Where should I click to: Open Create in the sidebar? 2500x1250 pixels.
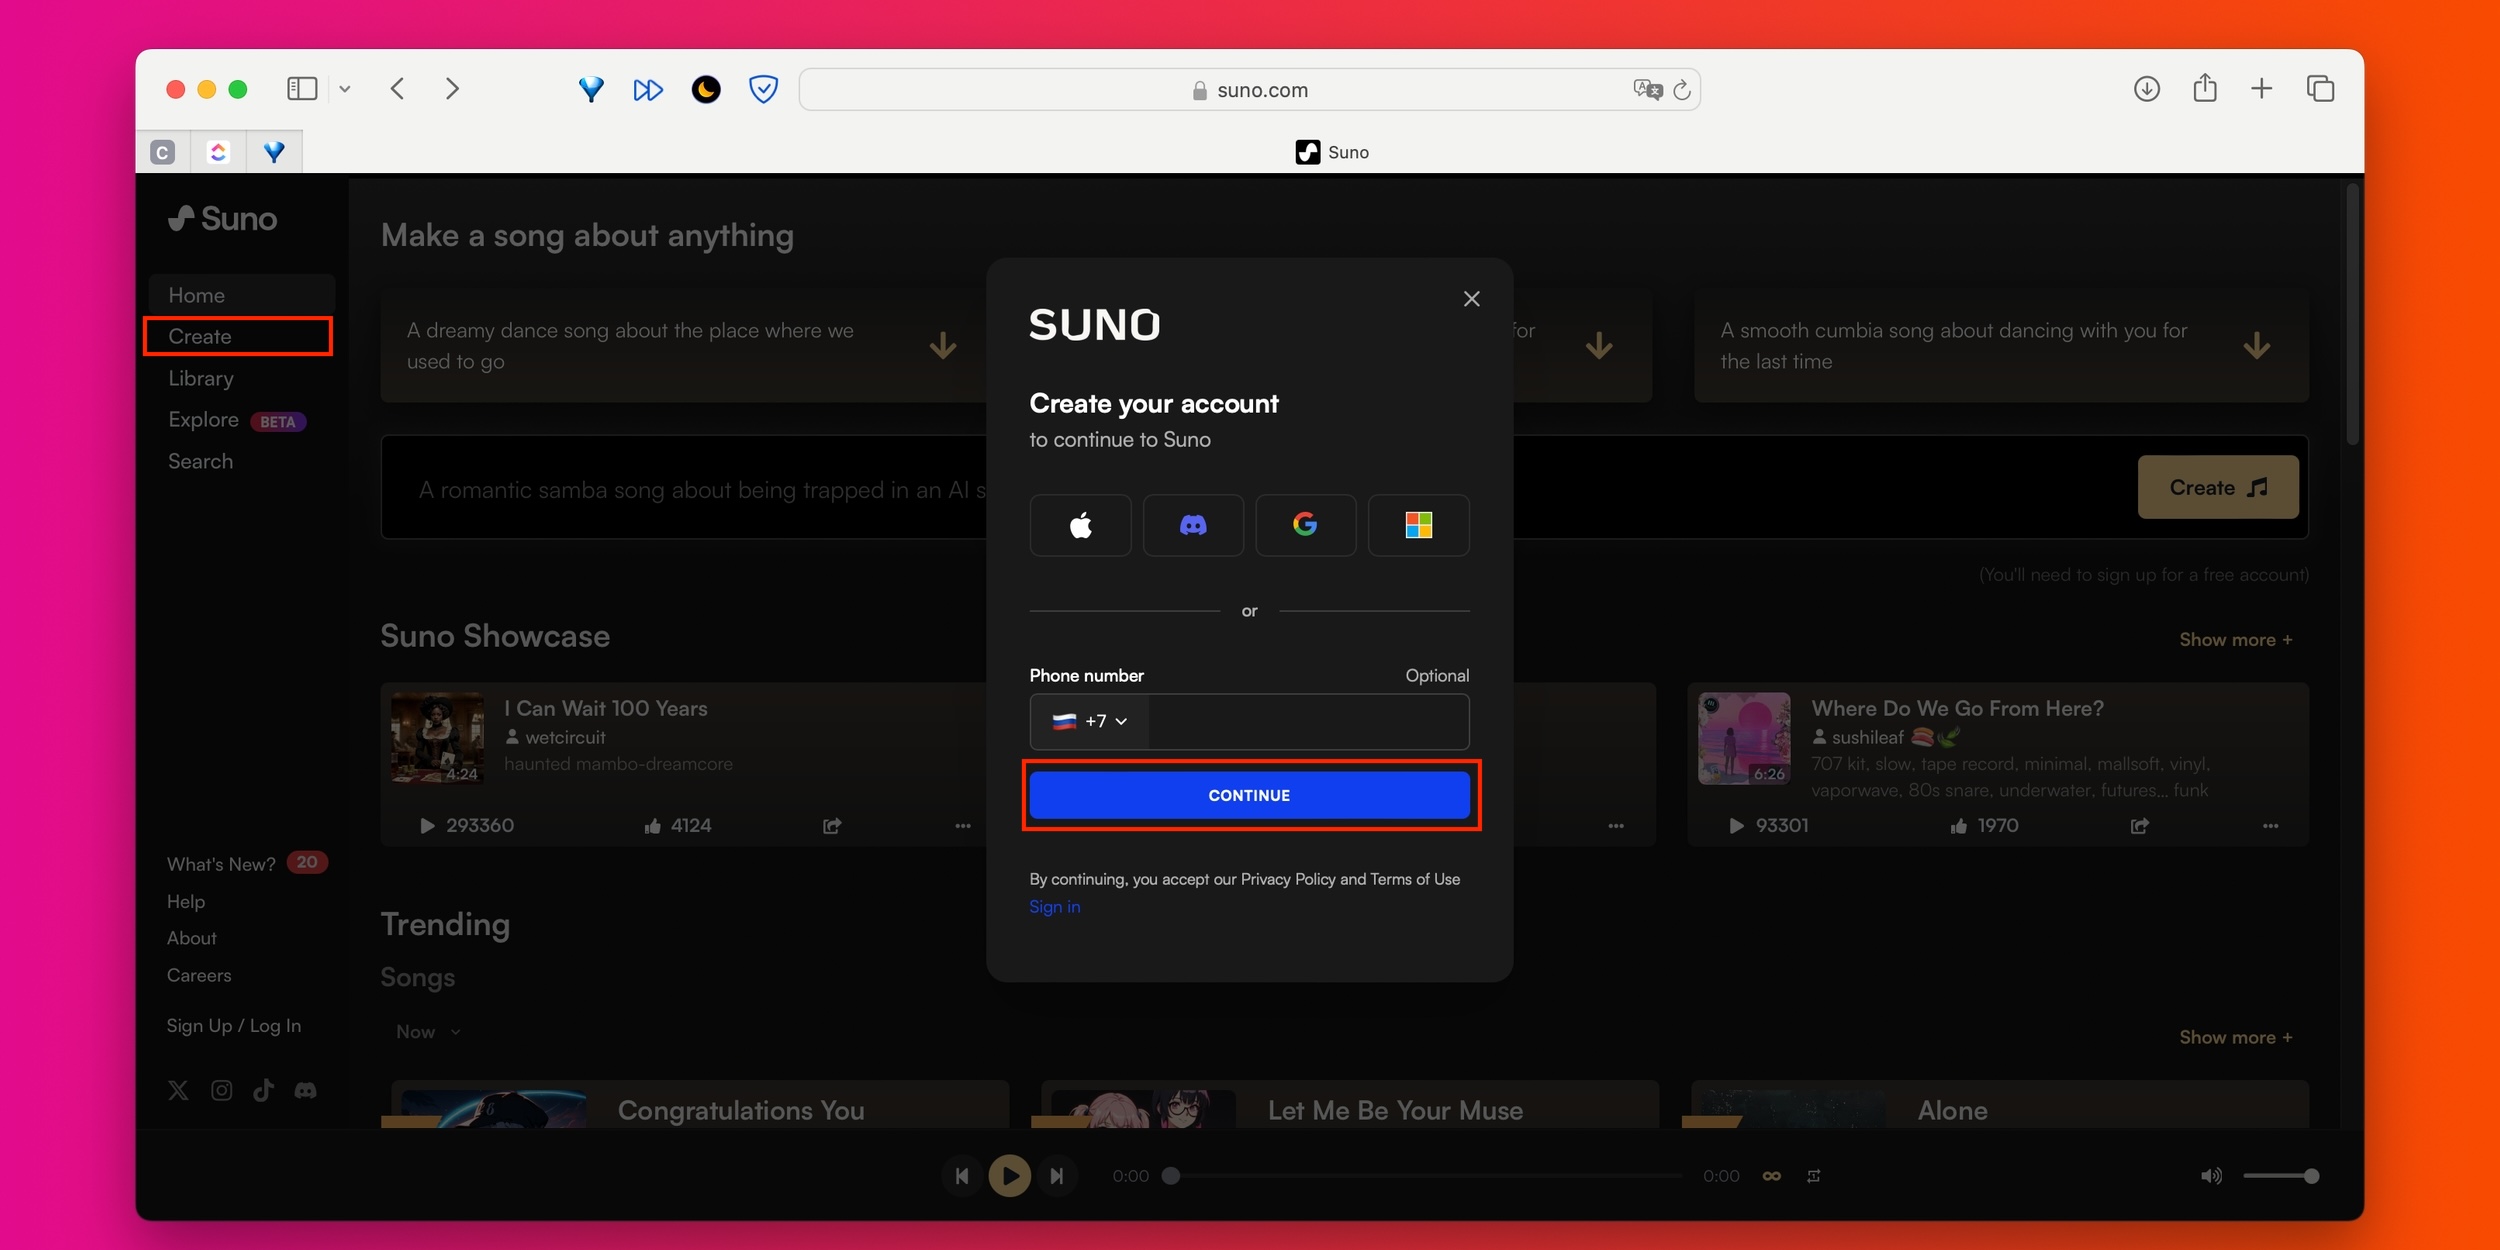[240, 337]
